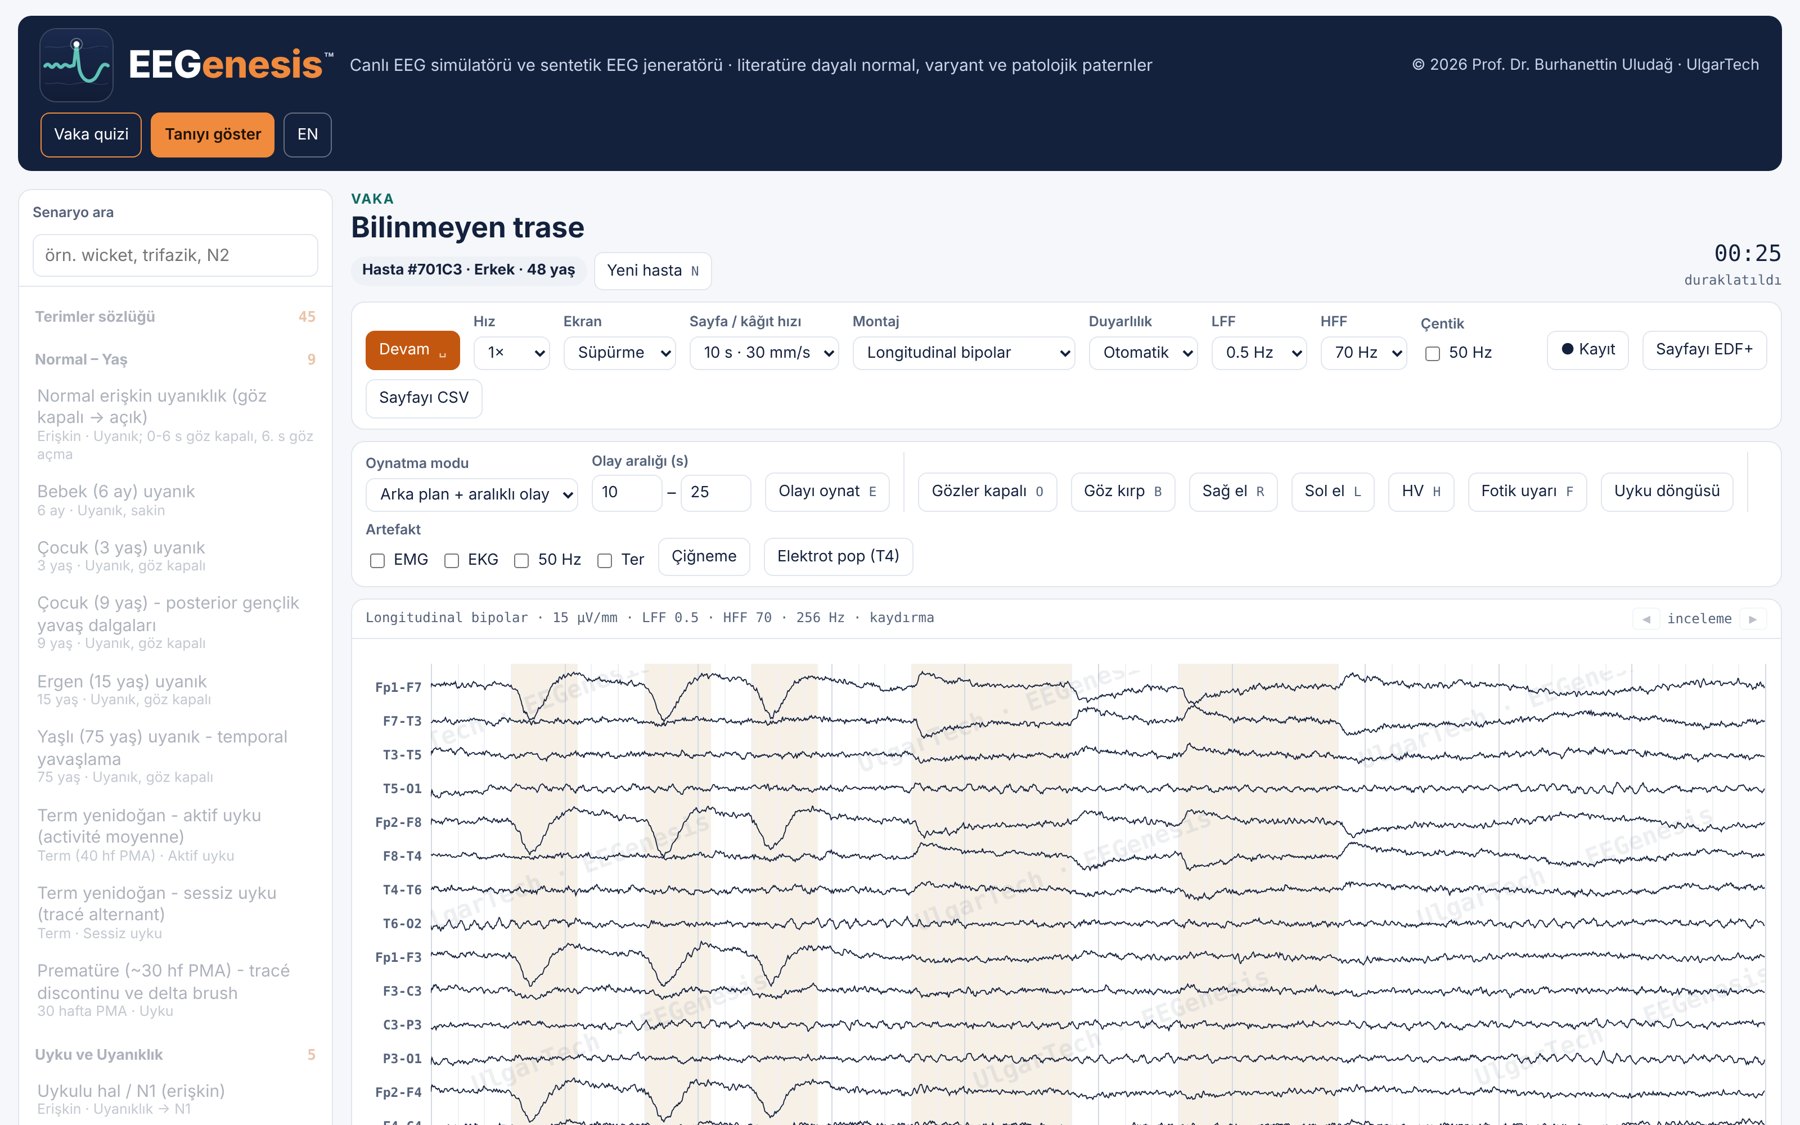Enable 50 Hz artifact checkbox

click(x=521, y=560)
